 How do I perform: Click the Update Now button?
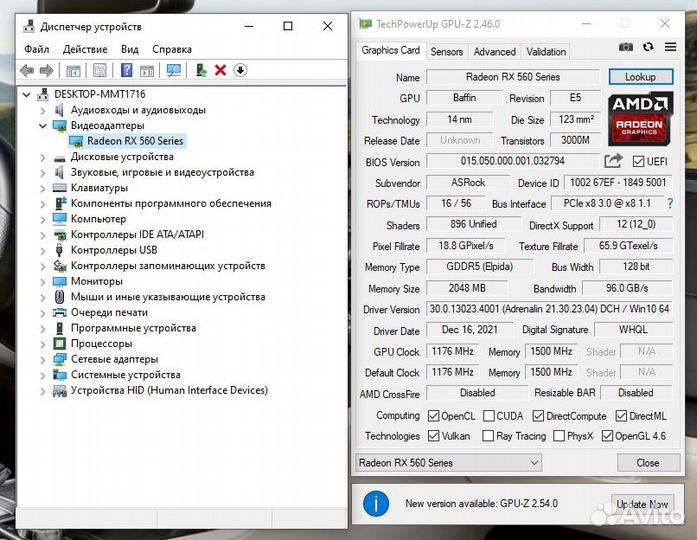click(x=642, y=504)
